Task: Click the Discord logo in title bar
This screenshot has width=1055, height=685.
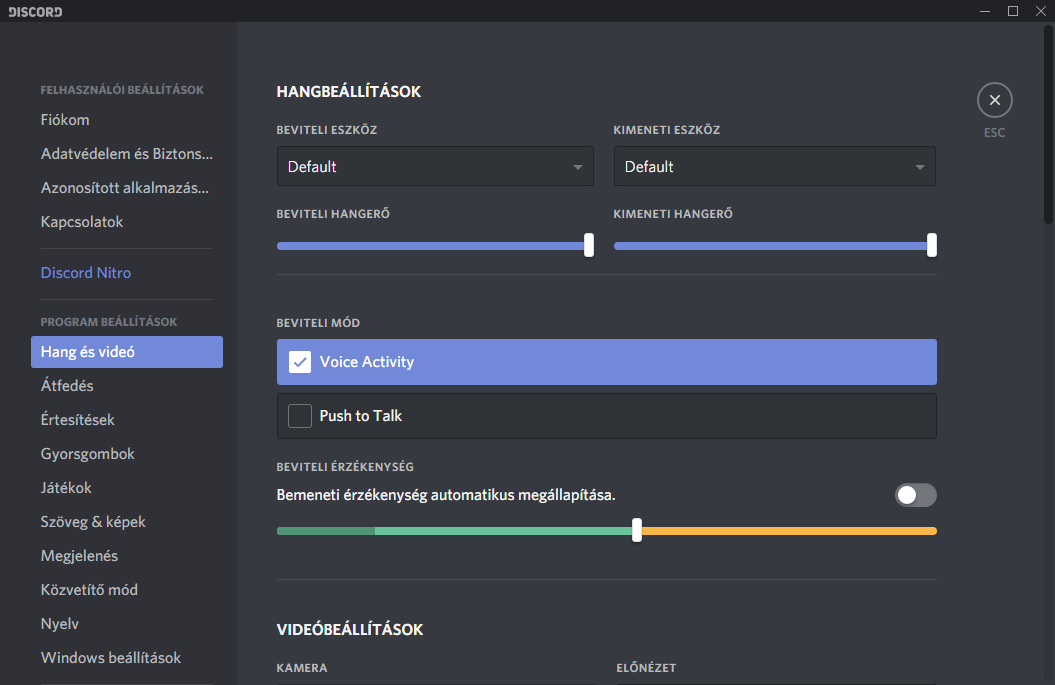Action: (35, 11)
